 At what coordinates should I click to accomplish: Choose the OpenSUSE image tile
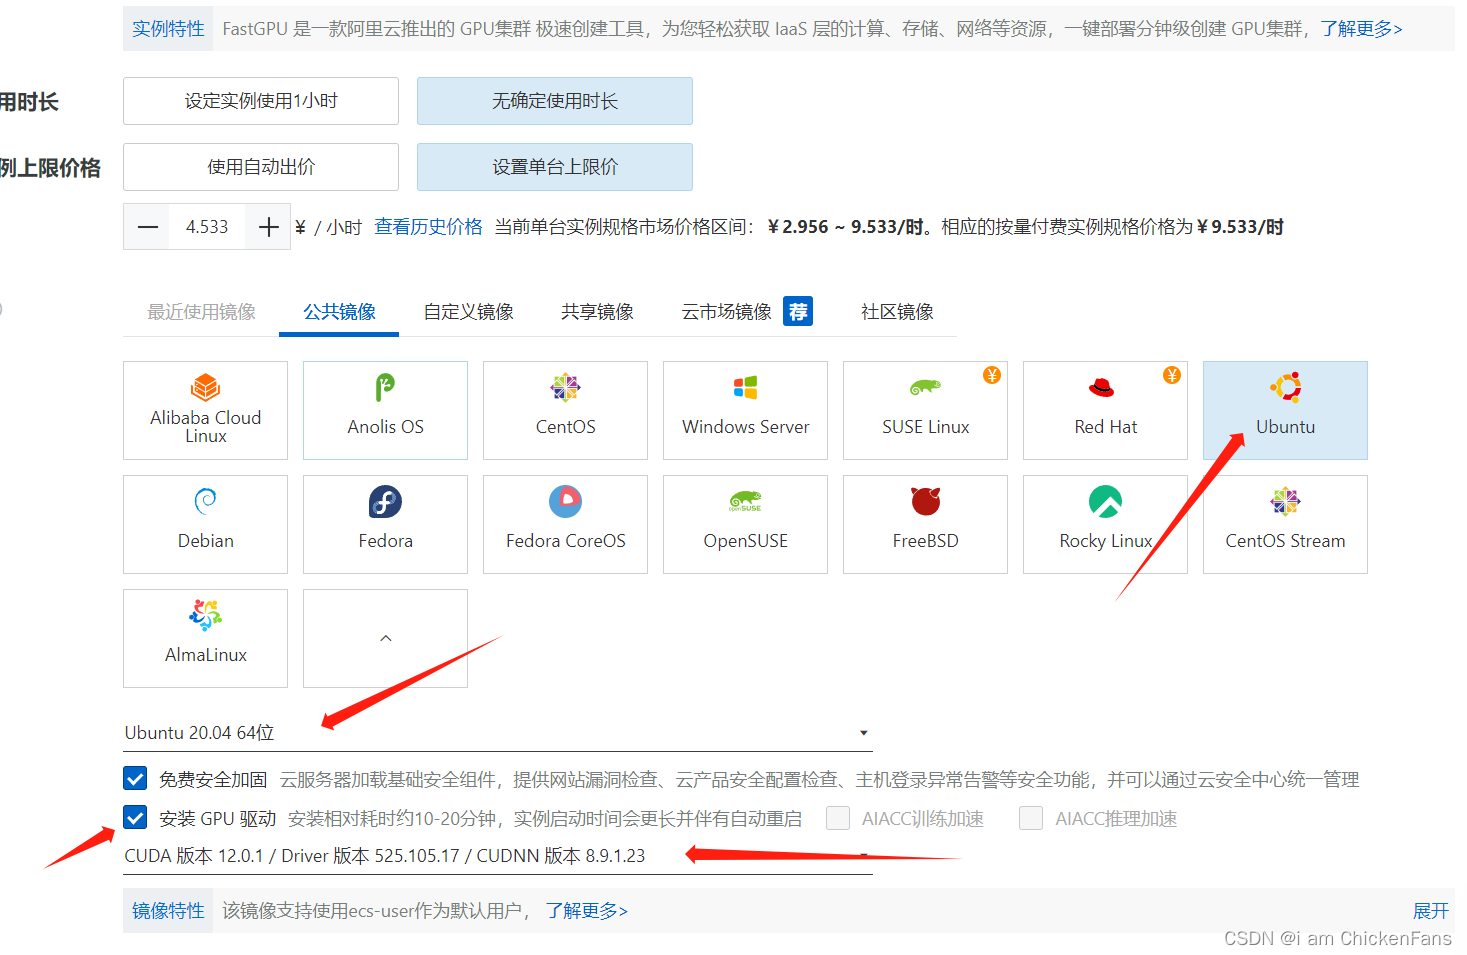point(745,524)
